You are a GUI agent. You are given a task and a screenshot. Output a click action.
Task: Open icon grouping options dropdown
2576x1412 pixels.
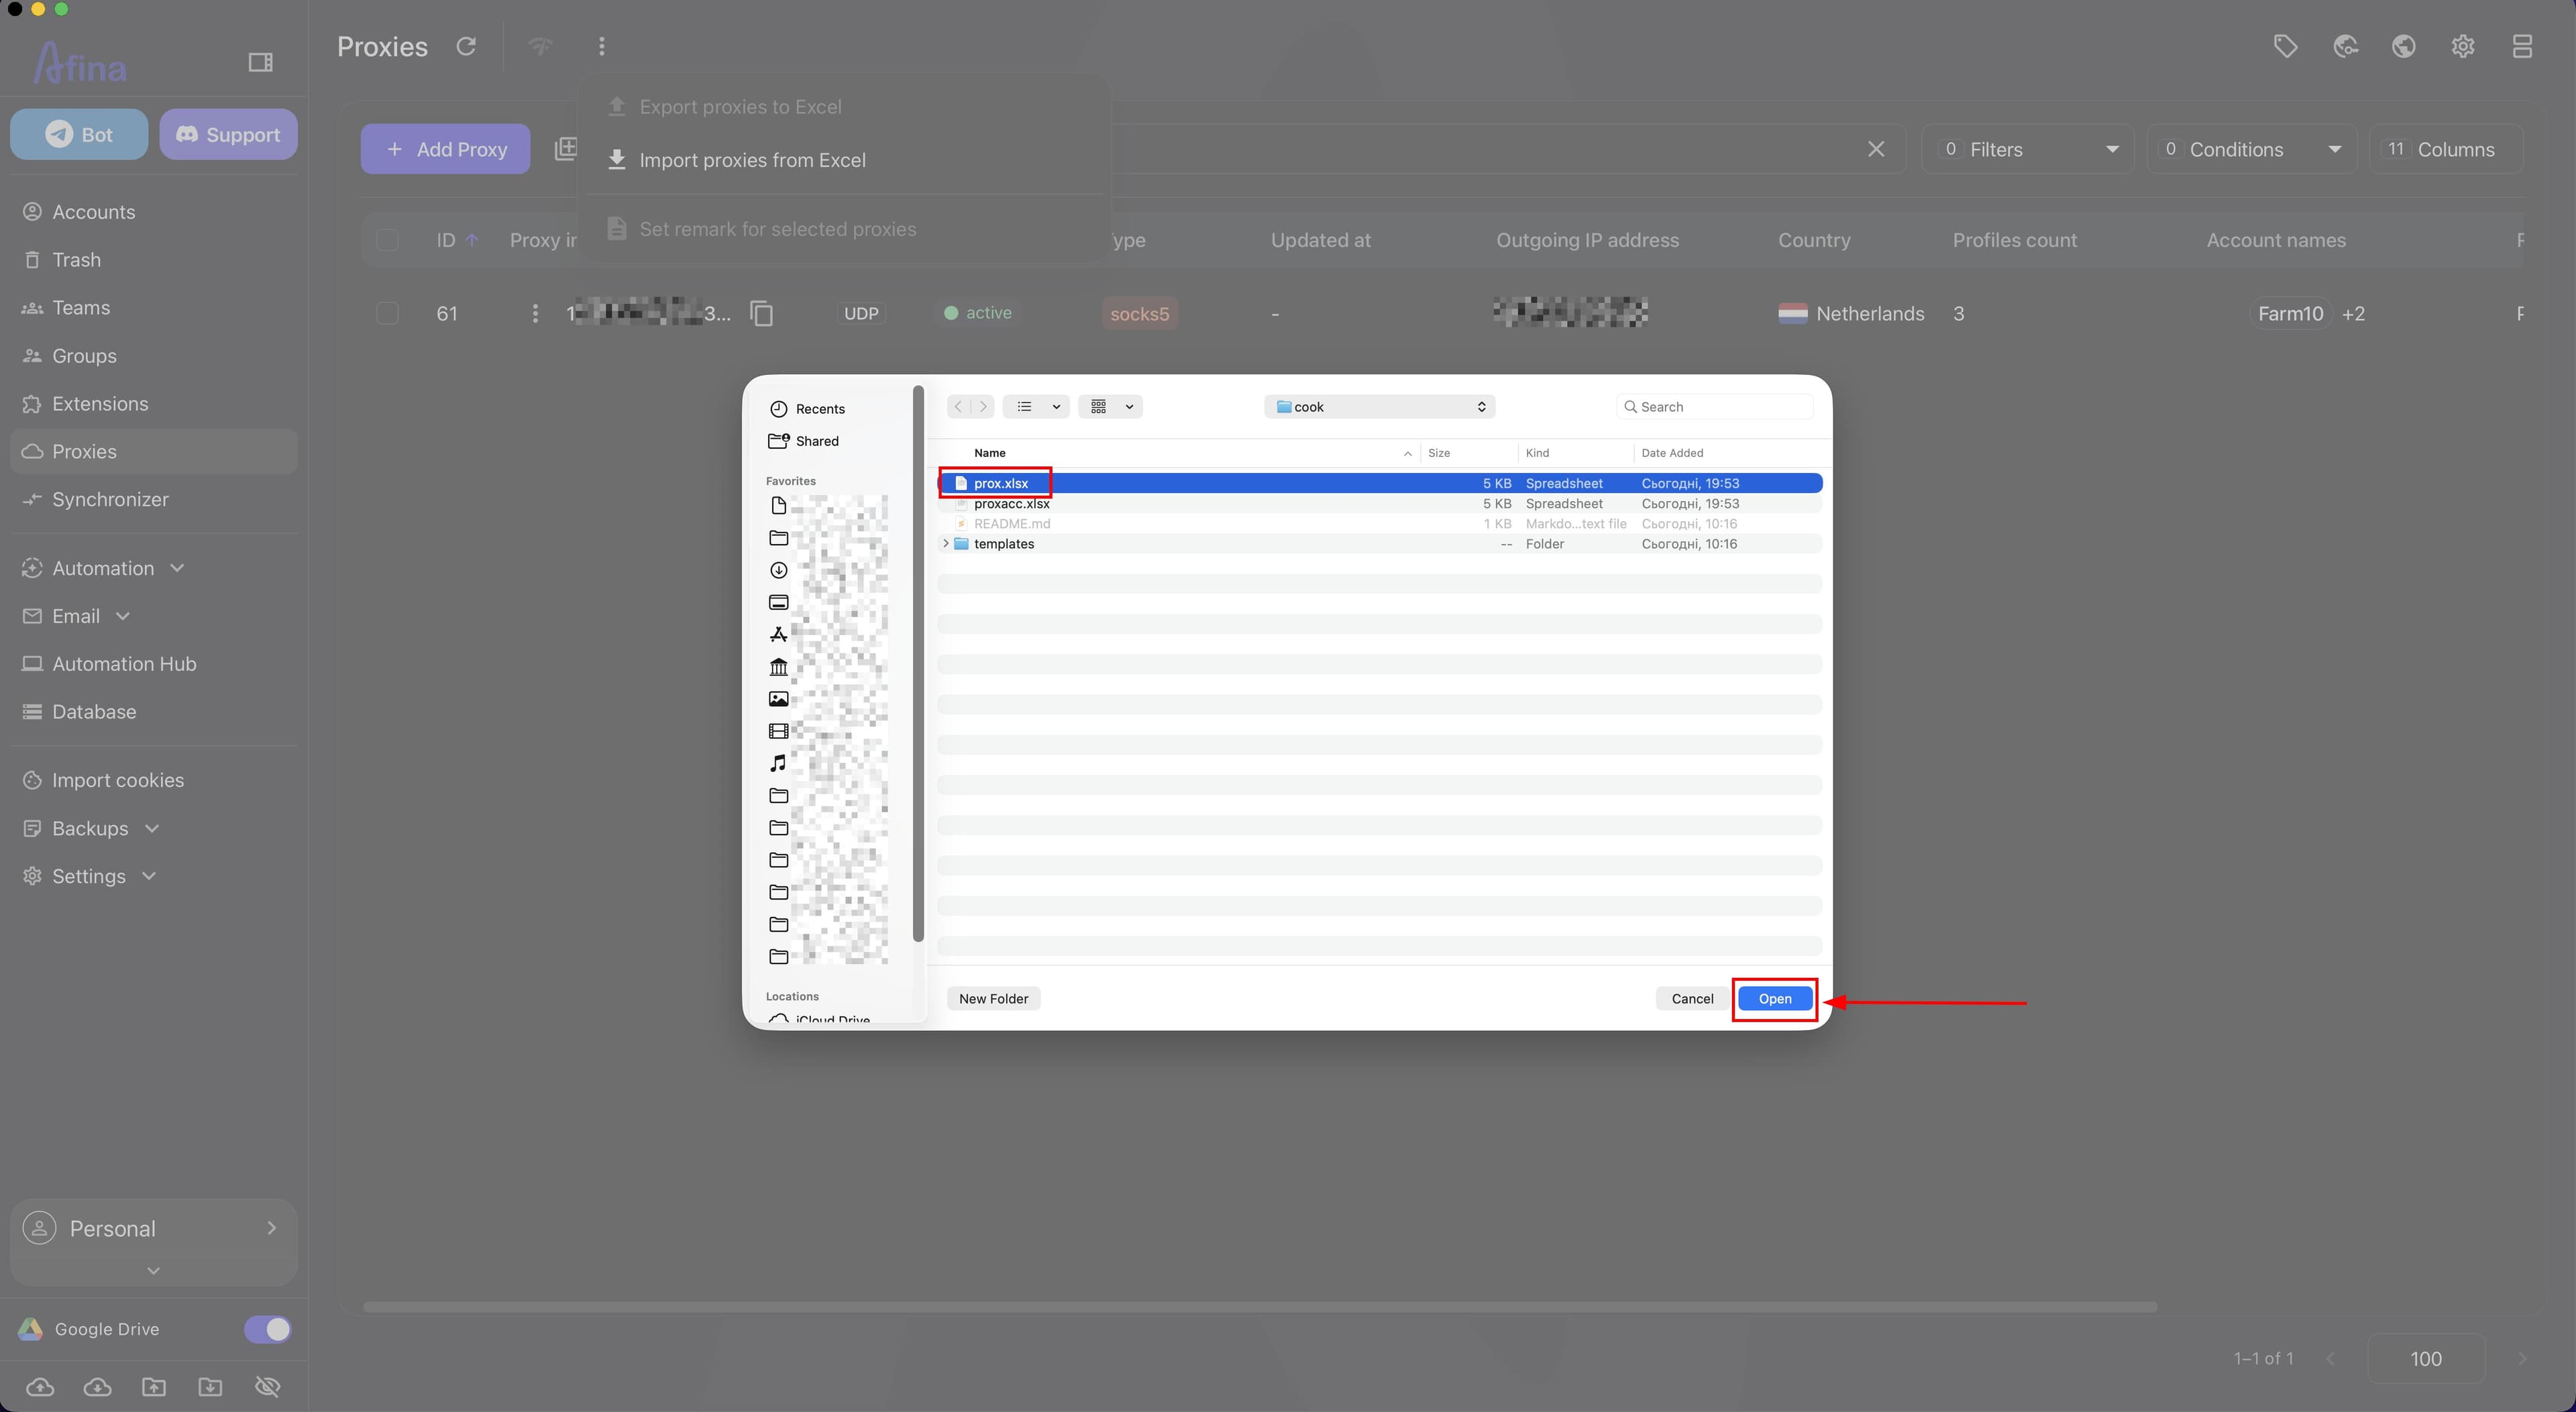coord(1110,406)
